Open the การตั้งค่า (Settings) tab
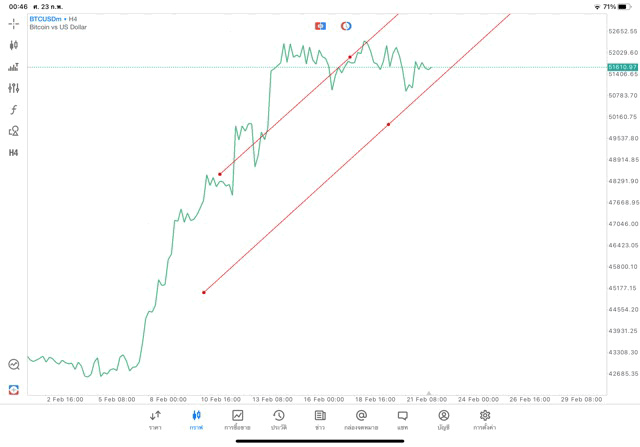 (x=485, y=419)
